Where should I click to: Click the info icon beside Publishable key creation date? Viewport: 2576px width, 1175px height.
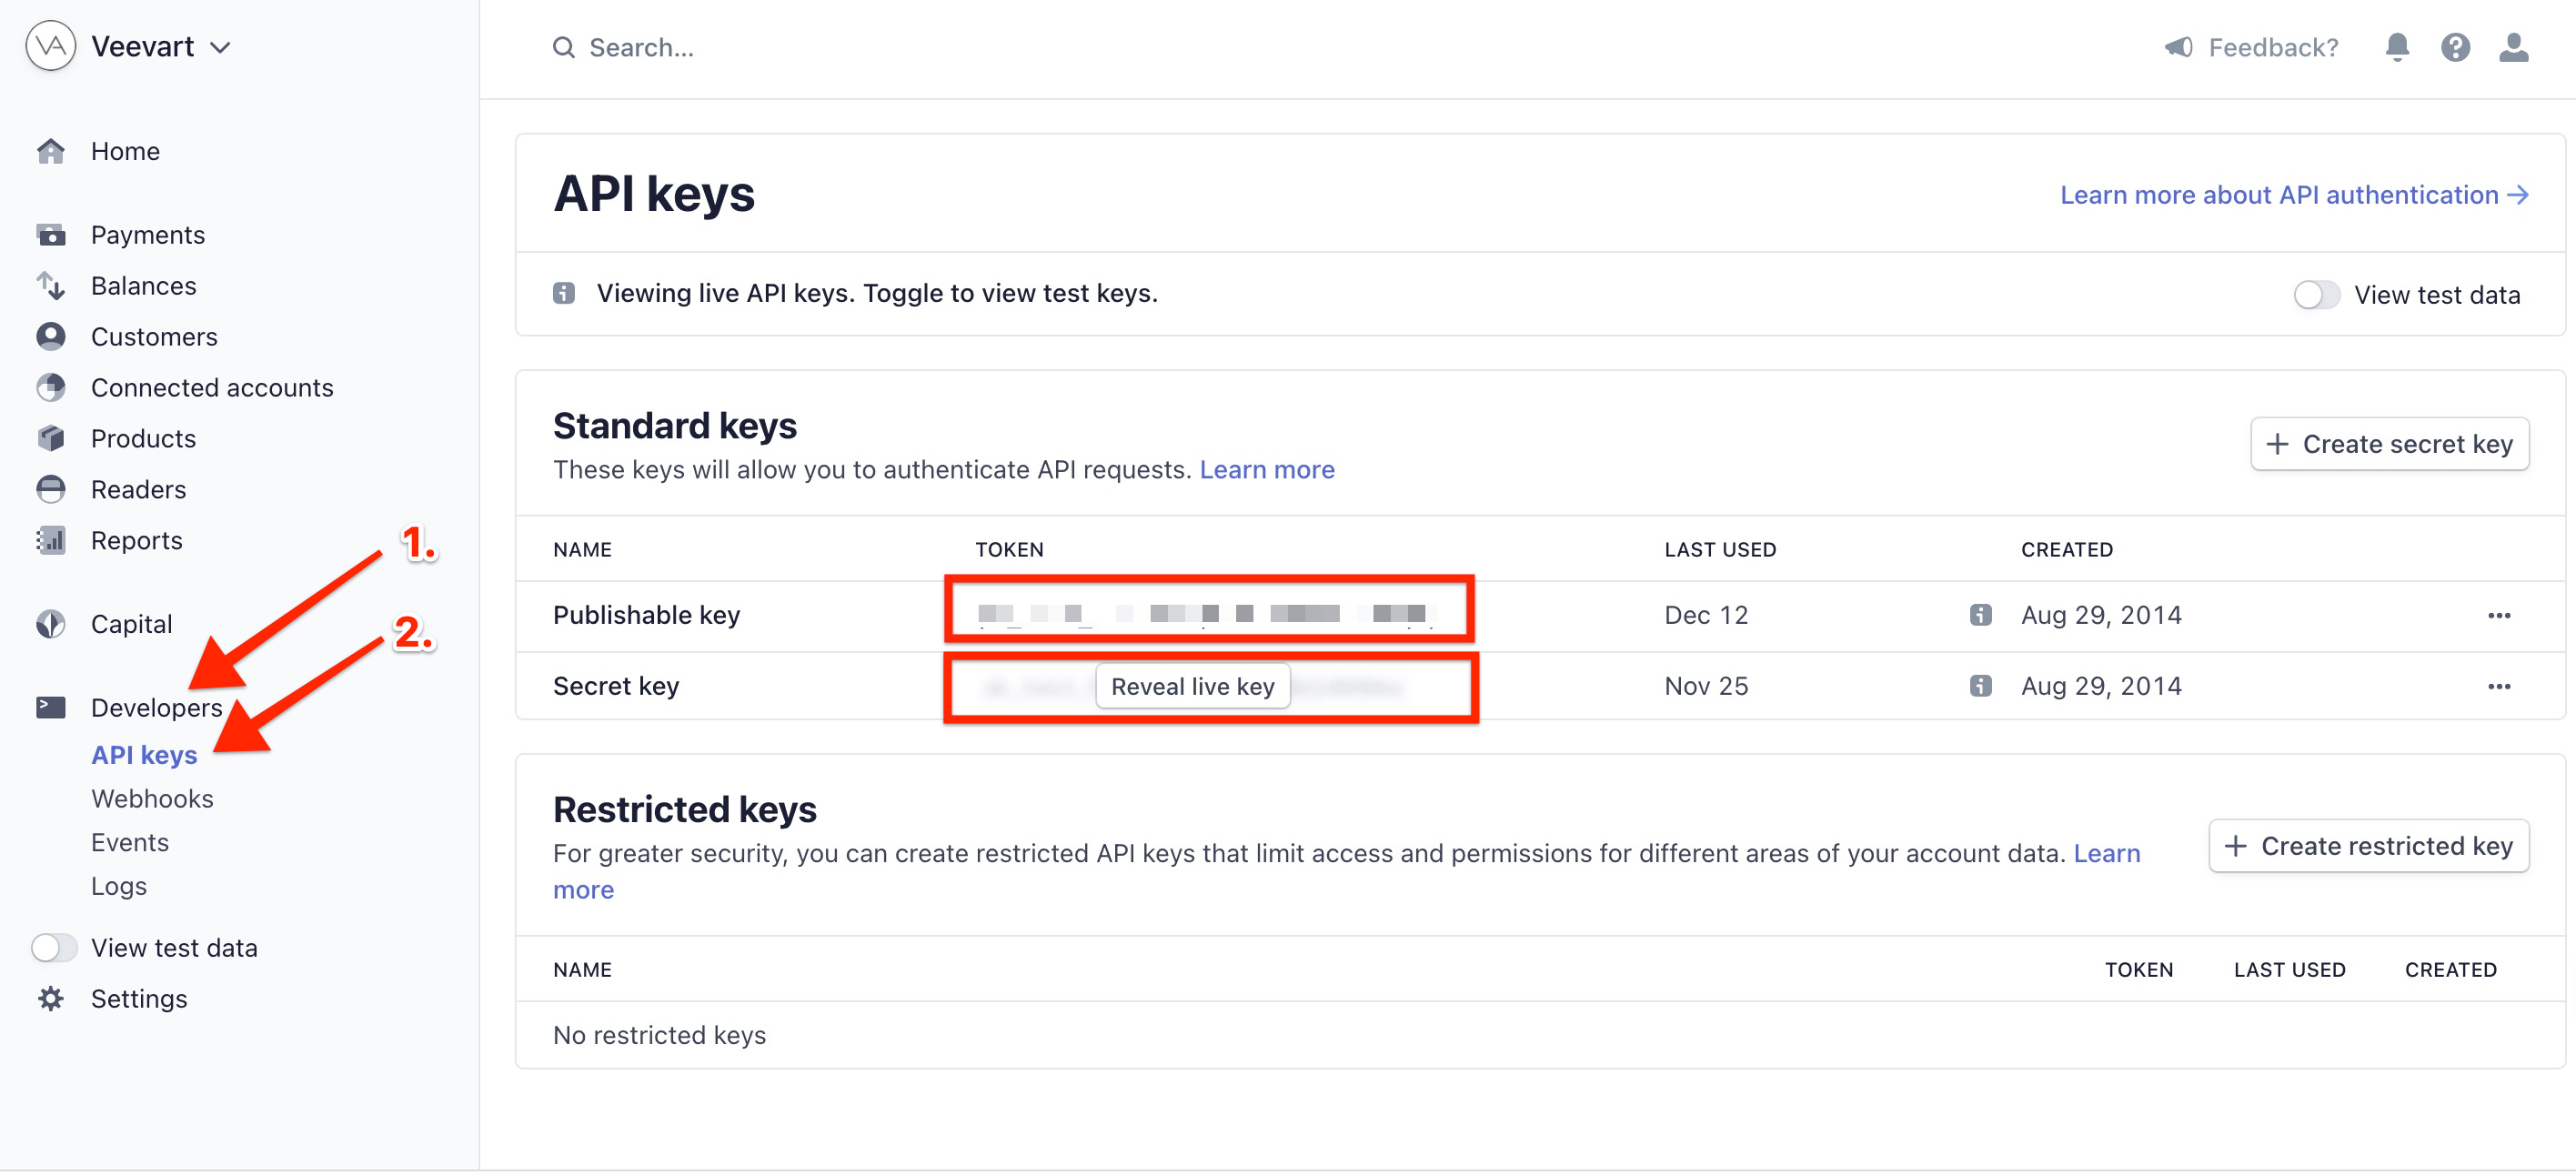pyautogui.click(x=1980, y=614)
